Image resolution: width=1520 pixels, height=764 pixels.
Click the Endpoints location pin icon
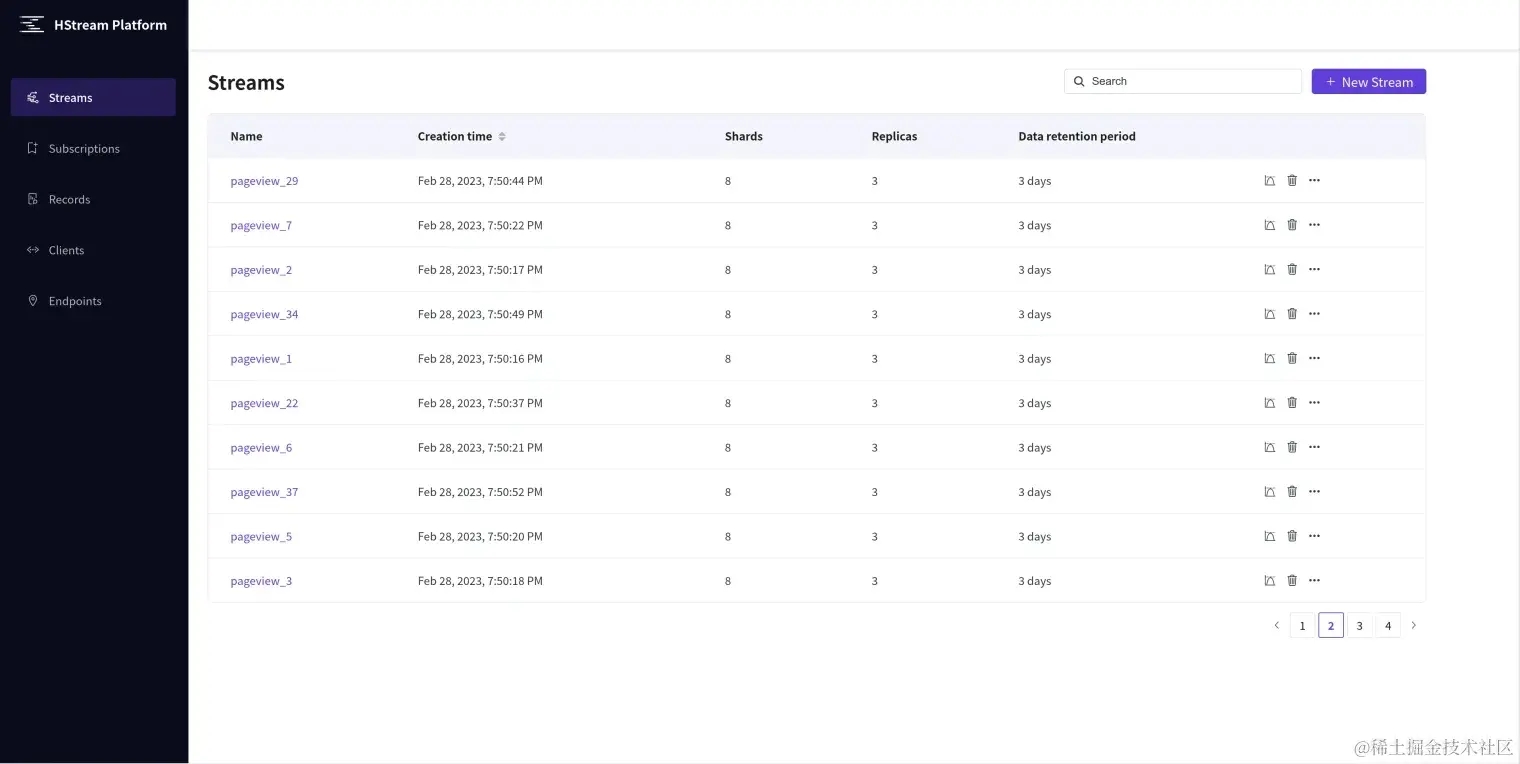(33, 300)
